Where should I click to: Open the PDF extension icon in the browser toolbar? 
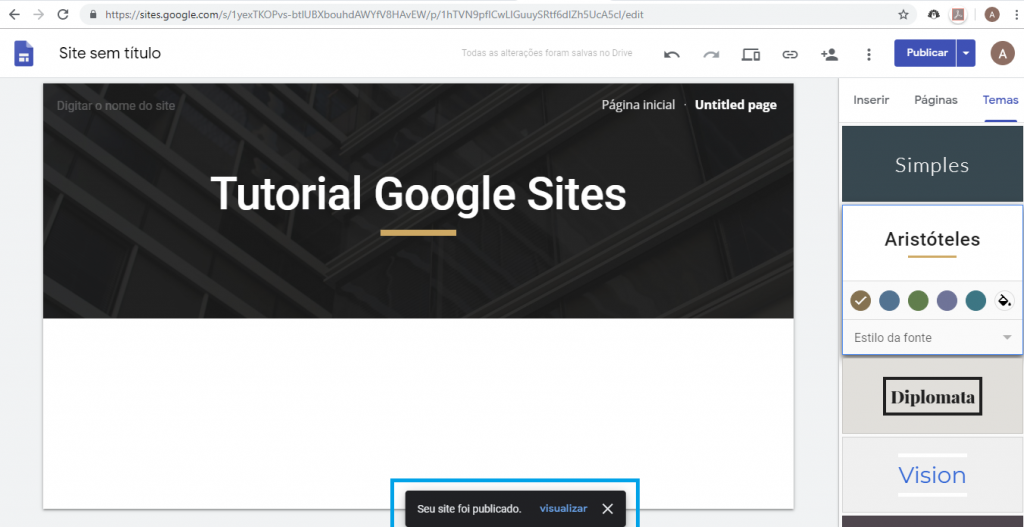pos(958,14)
